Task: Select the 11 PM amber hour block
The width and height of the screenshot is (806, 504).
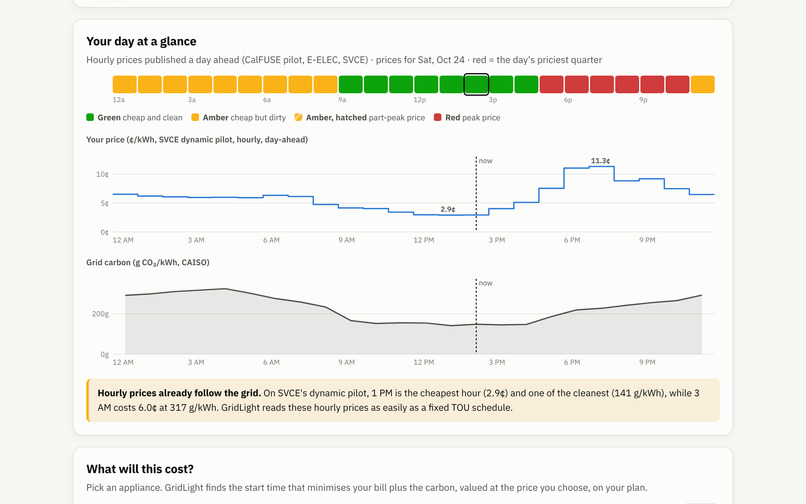Action: (x=703, y=84)
